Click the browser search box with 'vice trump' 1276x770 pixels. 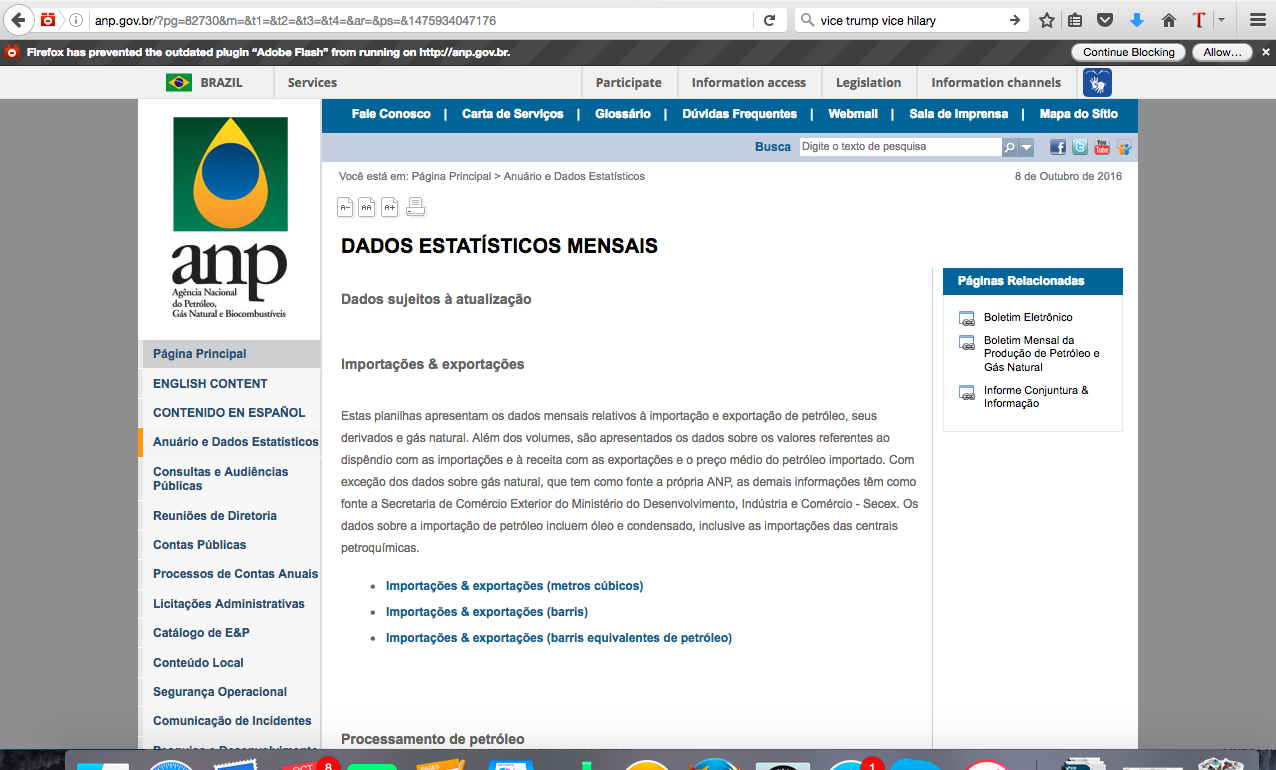click(x=910, y=20)
